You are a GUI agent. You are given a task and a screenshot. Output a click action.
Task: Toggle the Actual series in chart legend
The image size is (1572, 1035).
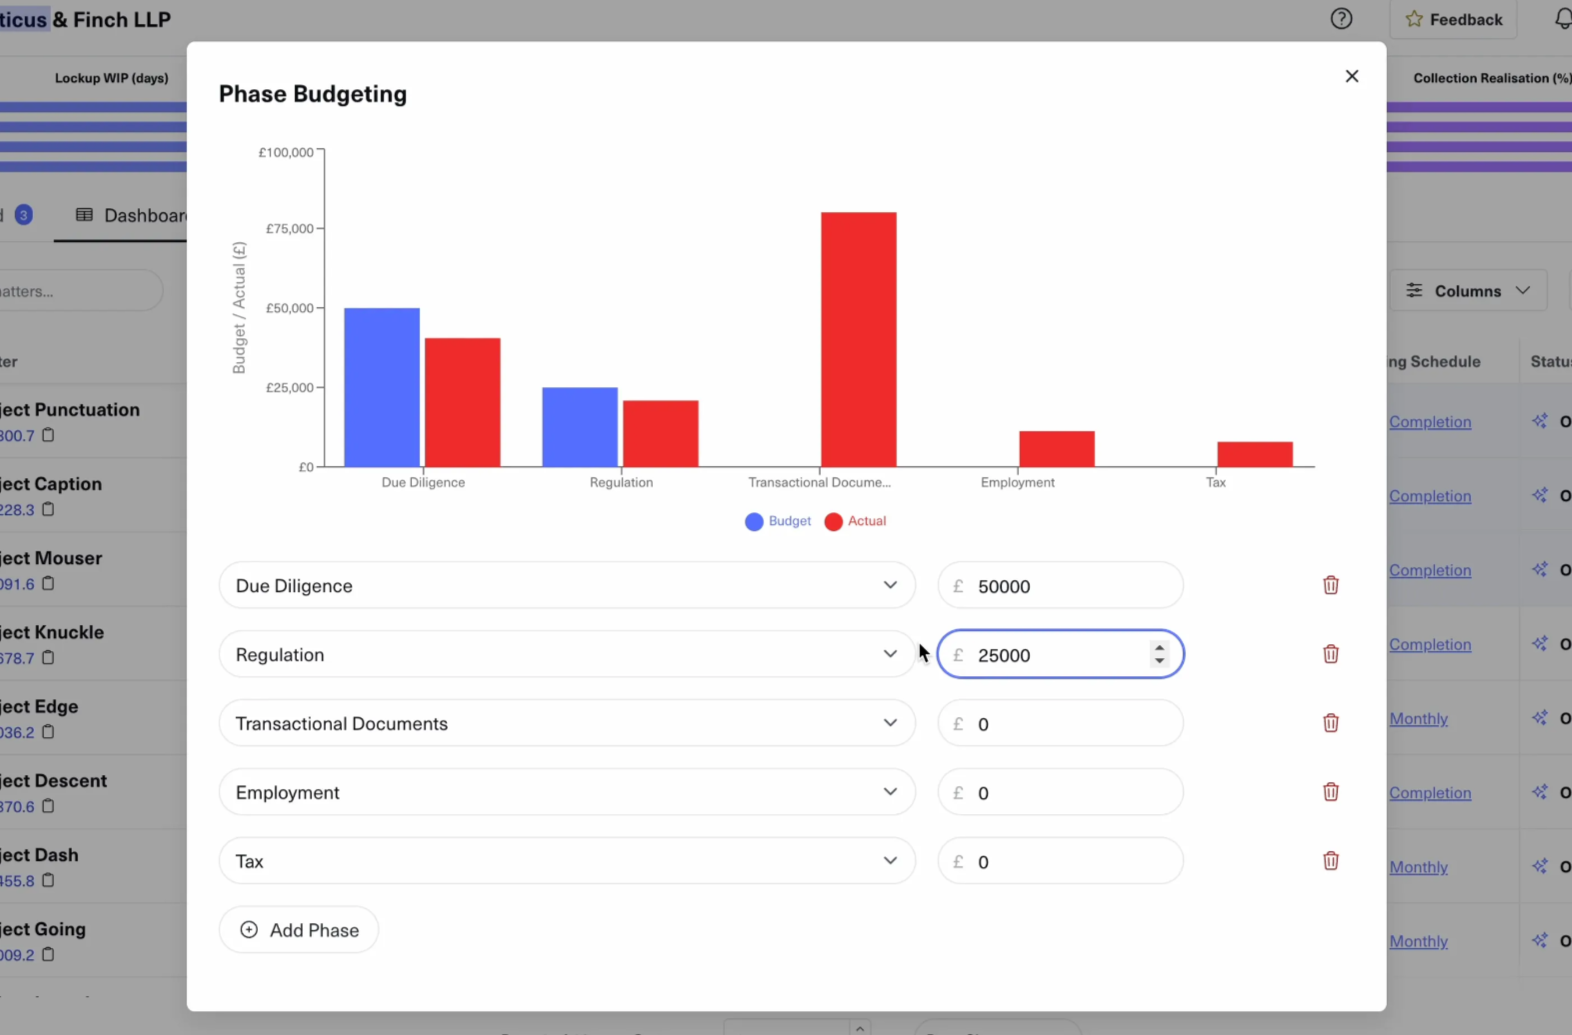[x=856, y=521]
